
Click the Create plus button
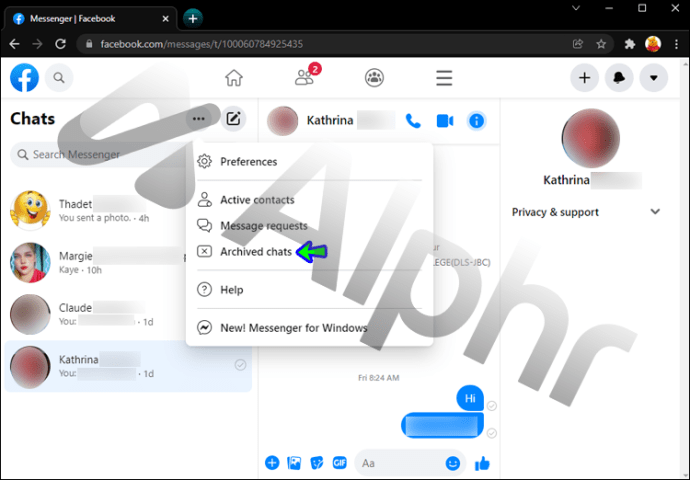point(584,78)
